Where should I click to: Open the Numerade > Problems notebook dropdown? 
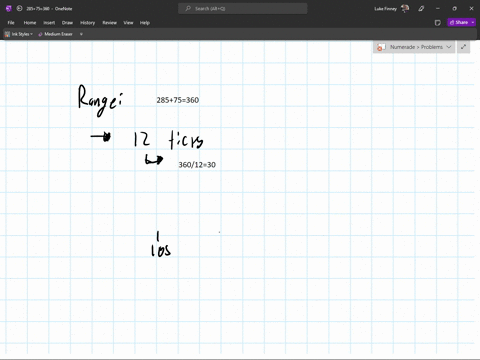pos(414,47)
